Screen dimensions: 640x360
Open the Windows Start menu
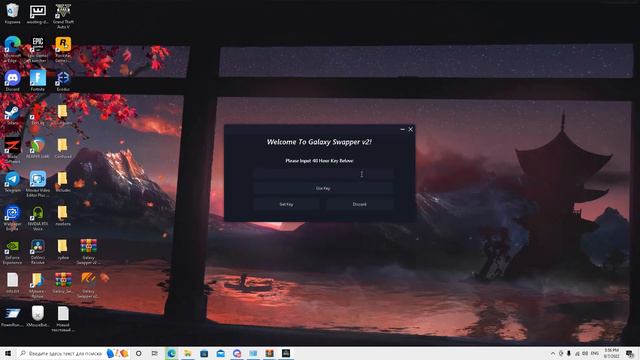point(8,353)
